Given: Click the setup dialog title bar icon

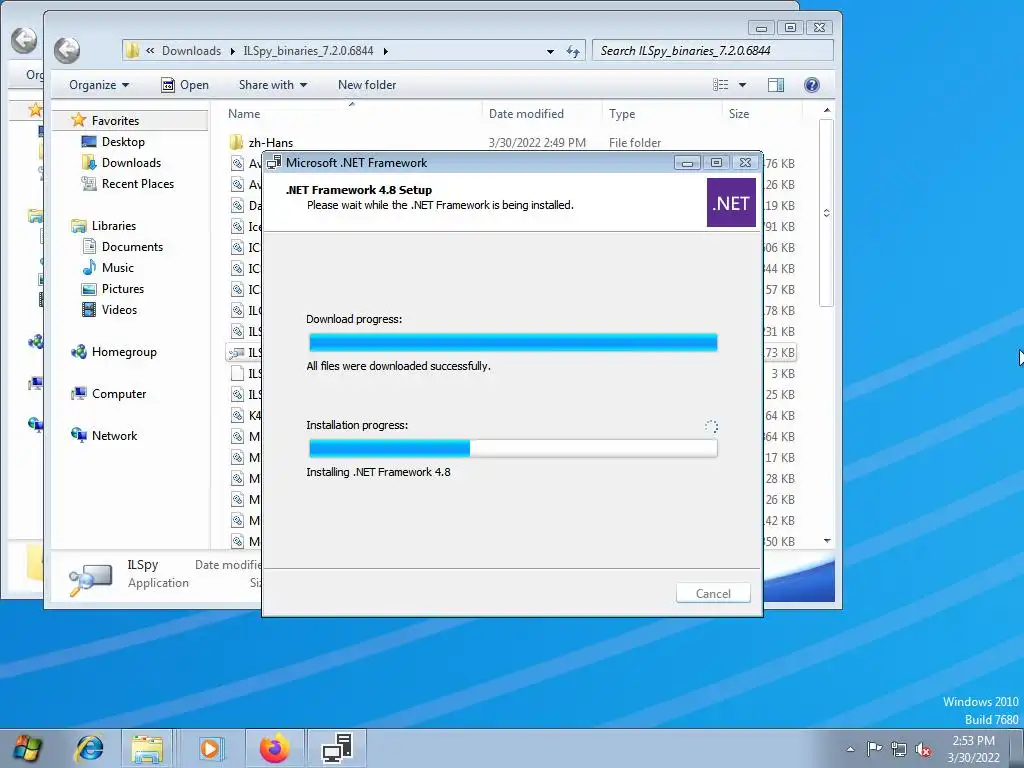Looking at the screenshot, I should (x=274, y=163).
